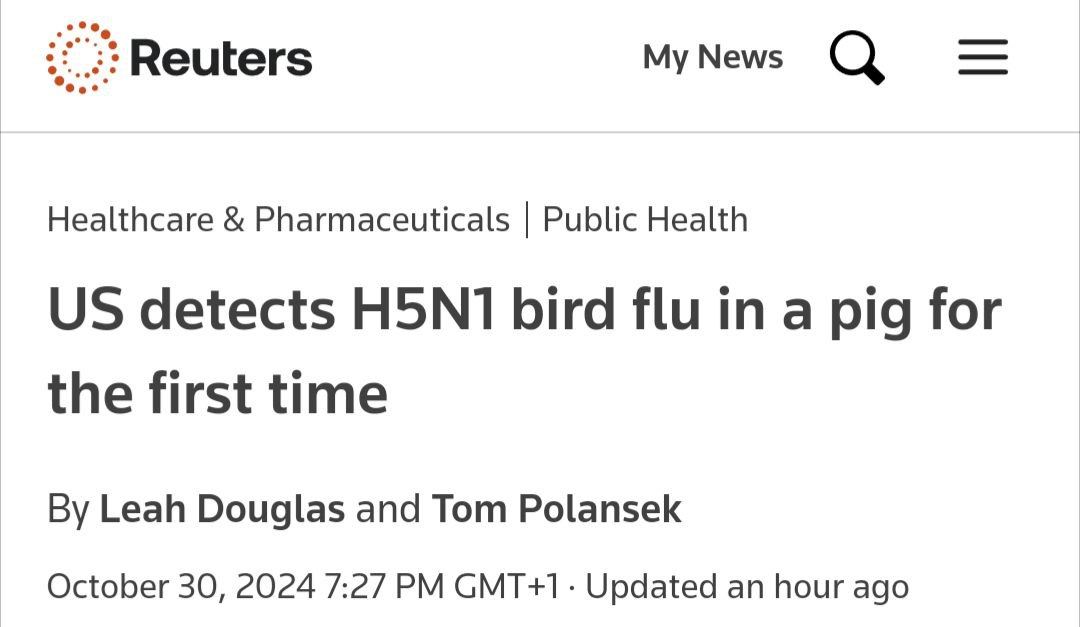Click the word "and" between author names

(388, 509)
